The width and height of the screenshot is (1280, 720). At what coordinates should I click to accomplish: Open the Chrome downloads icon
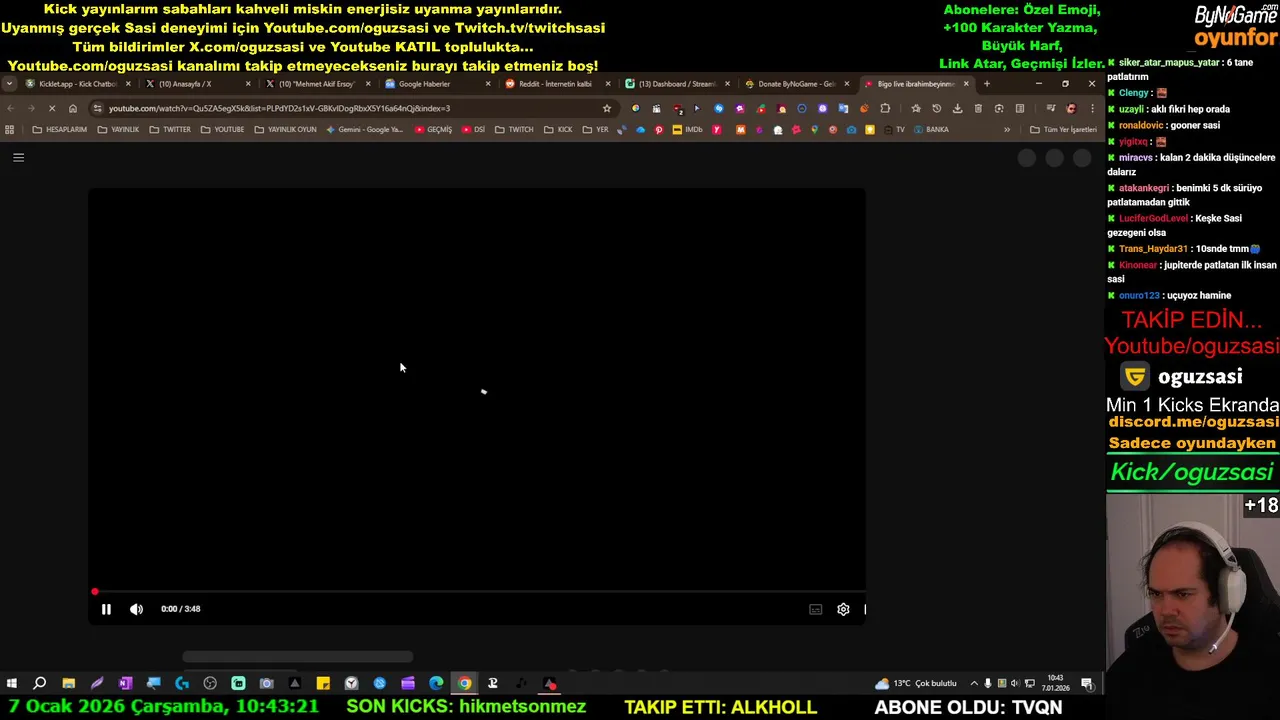957,108
